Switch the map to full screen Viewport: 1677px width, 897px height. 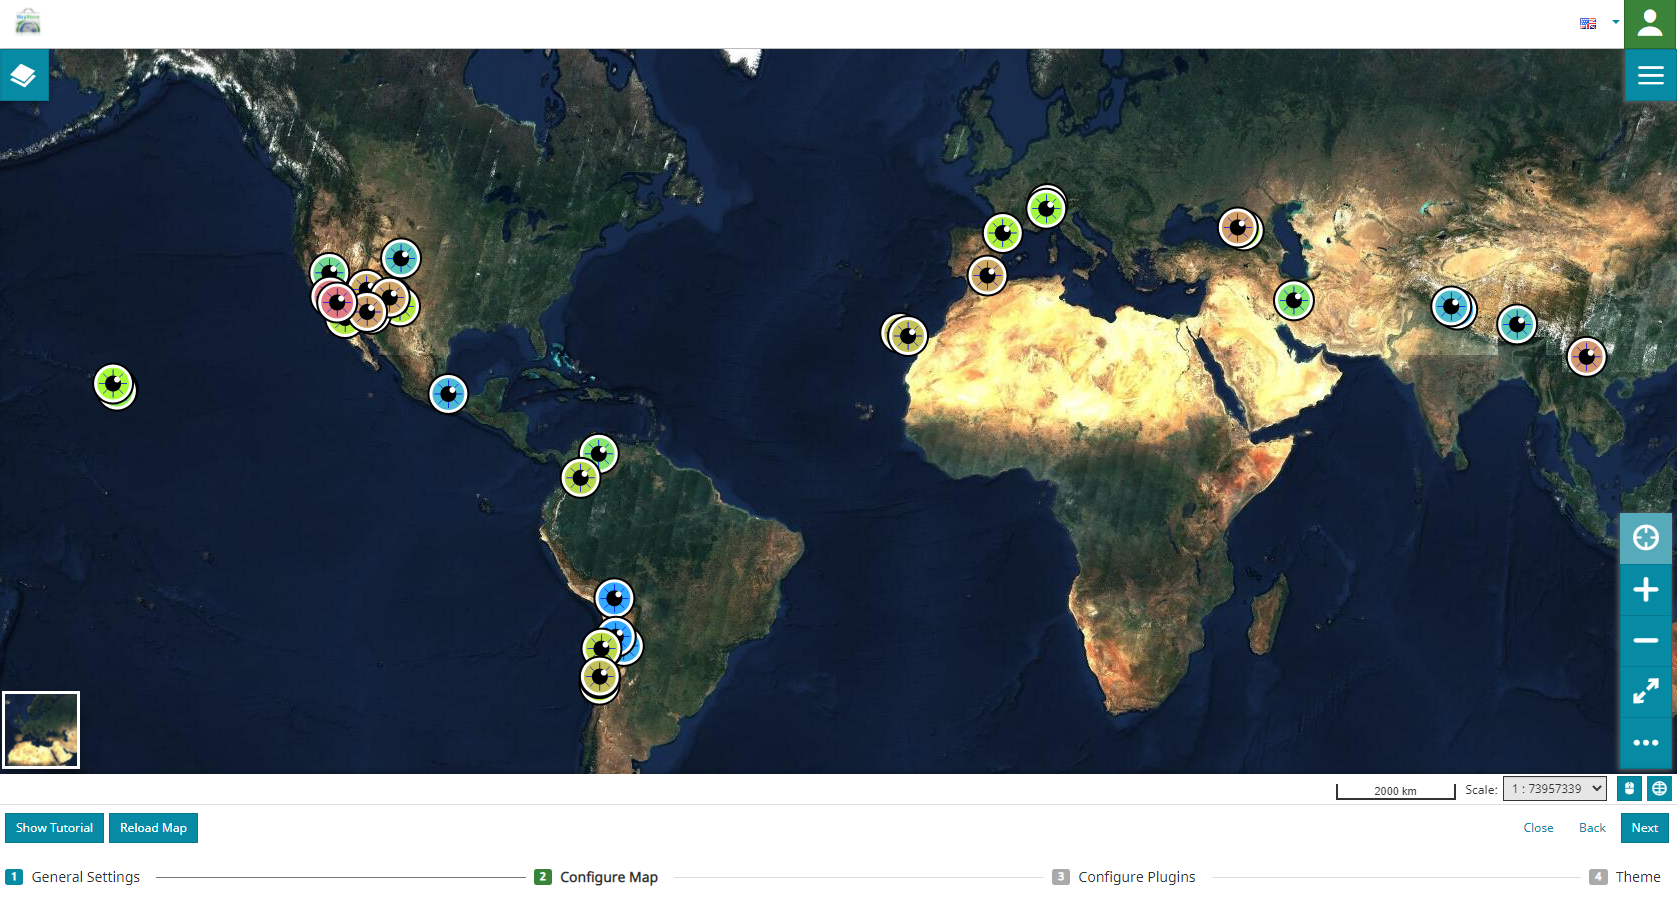[x=1645, y=692]
